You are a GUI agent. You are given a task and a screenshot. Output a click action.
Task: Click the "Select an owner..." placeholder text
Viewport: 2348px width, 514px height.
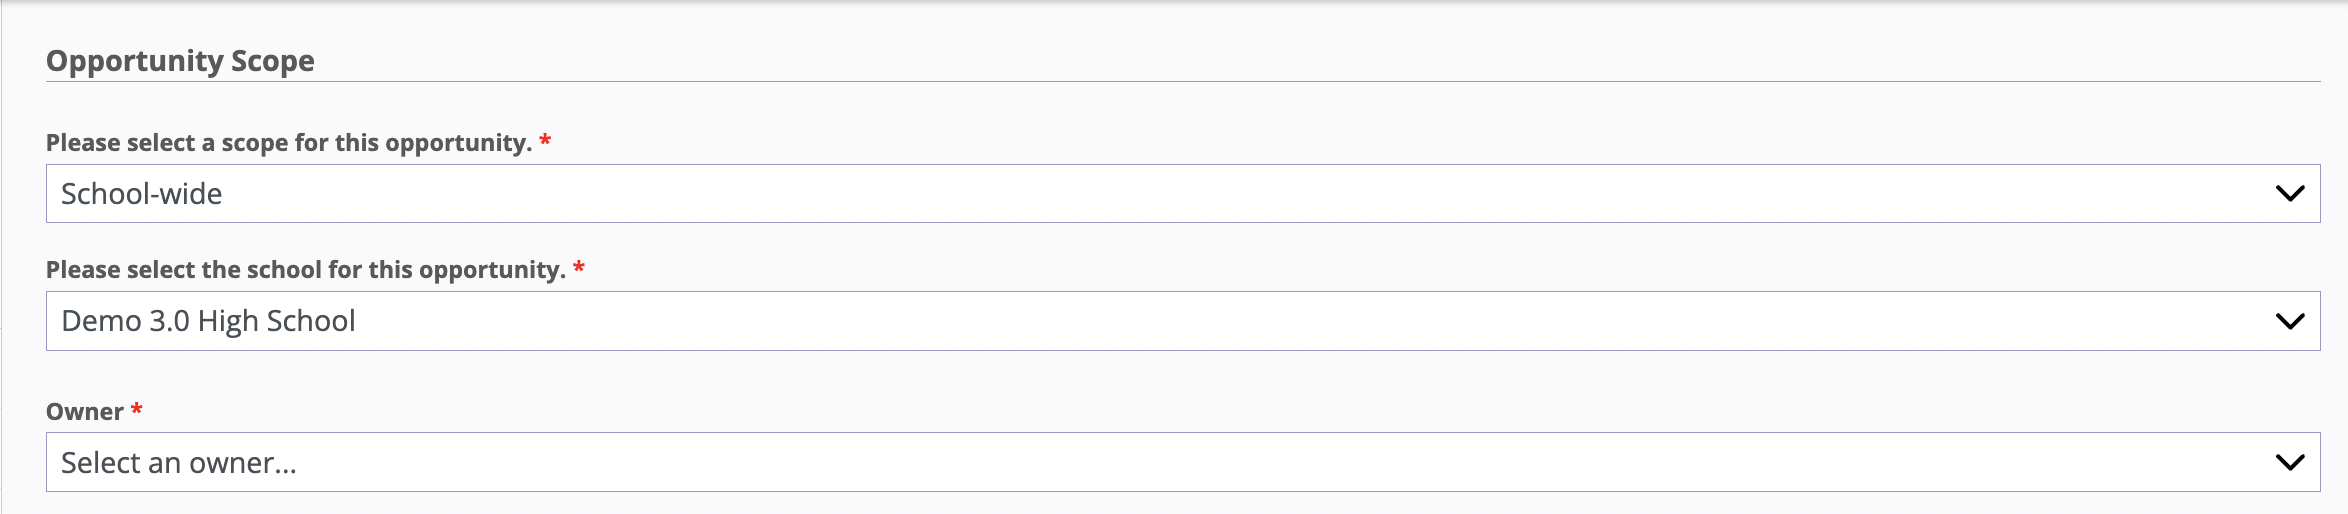[179, 463]
